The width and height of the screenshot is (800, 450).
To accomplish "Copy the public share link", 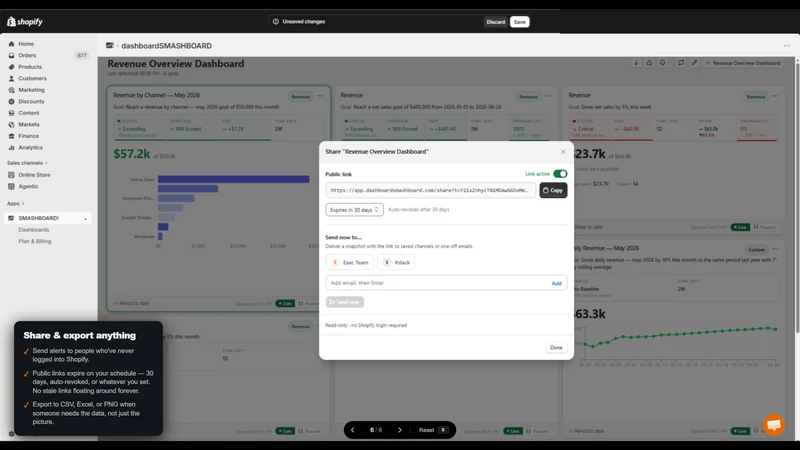I will coord(553,190).
